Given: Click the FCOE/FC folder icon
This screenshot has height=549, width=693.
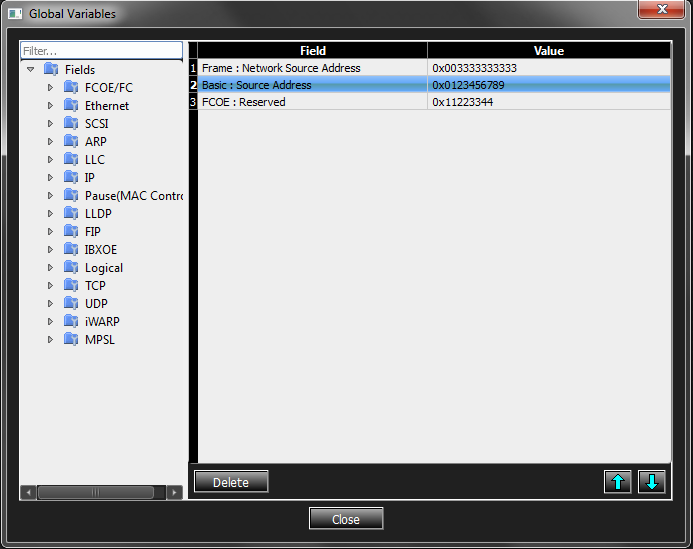Looking at the screenshot, I should [x=71, y=87].
